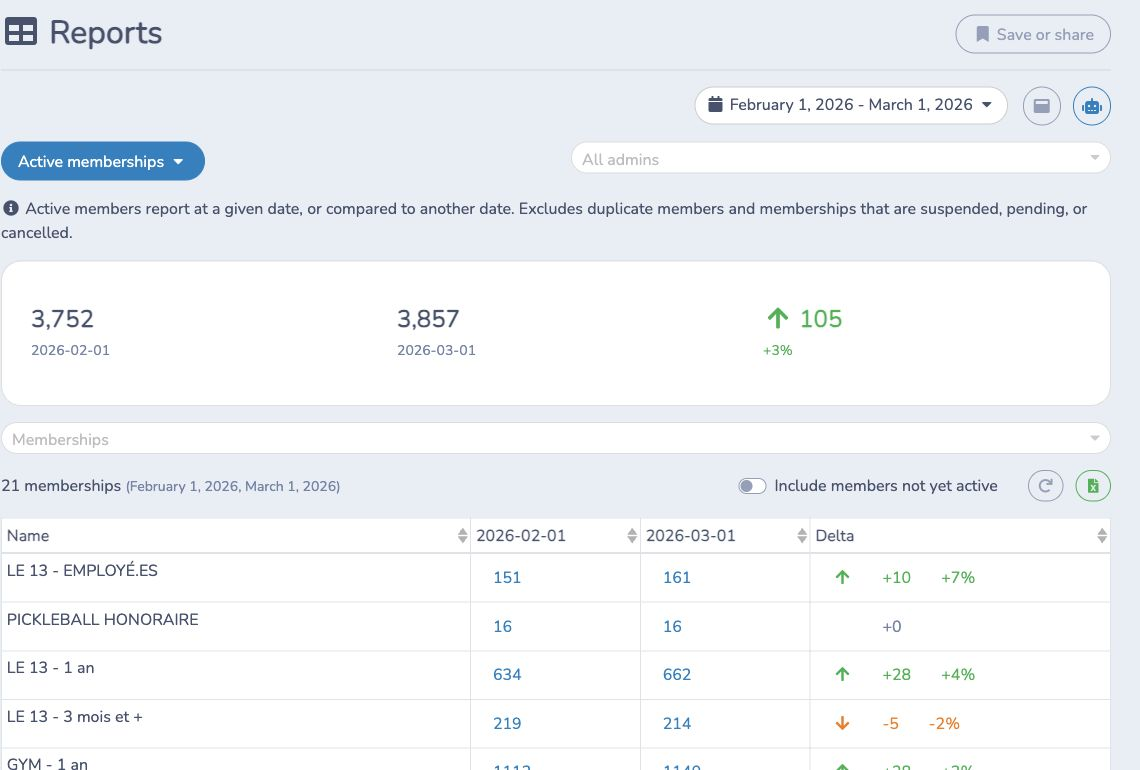Click the large green up arrow by 105
The height and width of the screenshot is (770, 1140).
[777, 318]
